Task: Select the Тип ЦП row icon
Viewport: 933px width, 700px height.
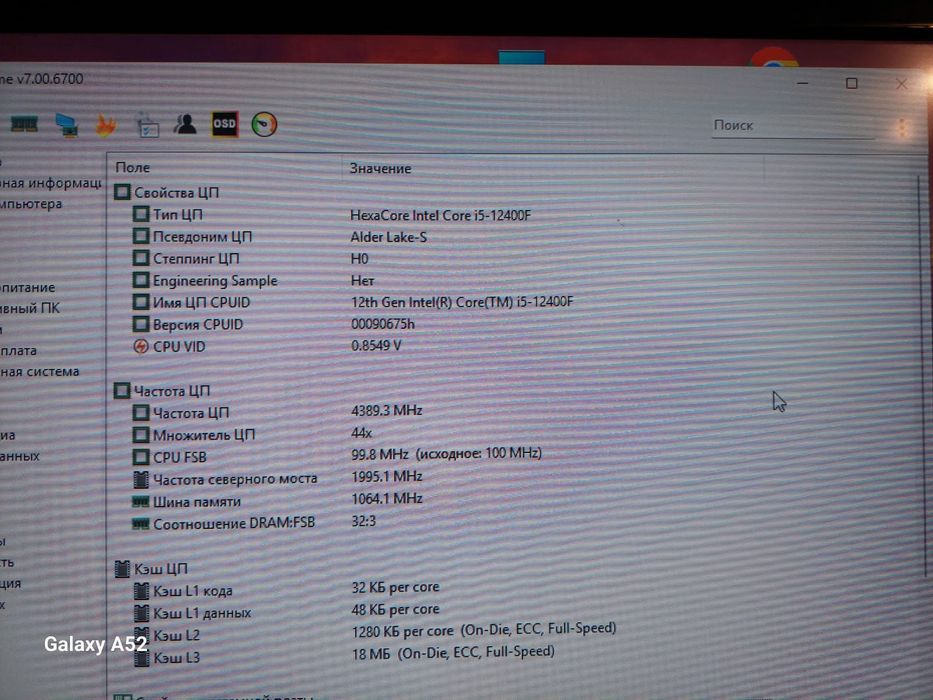Action: [x=141, y=214]
